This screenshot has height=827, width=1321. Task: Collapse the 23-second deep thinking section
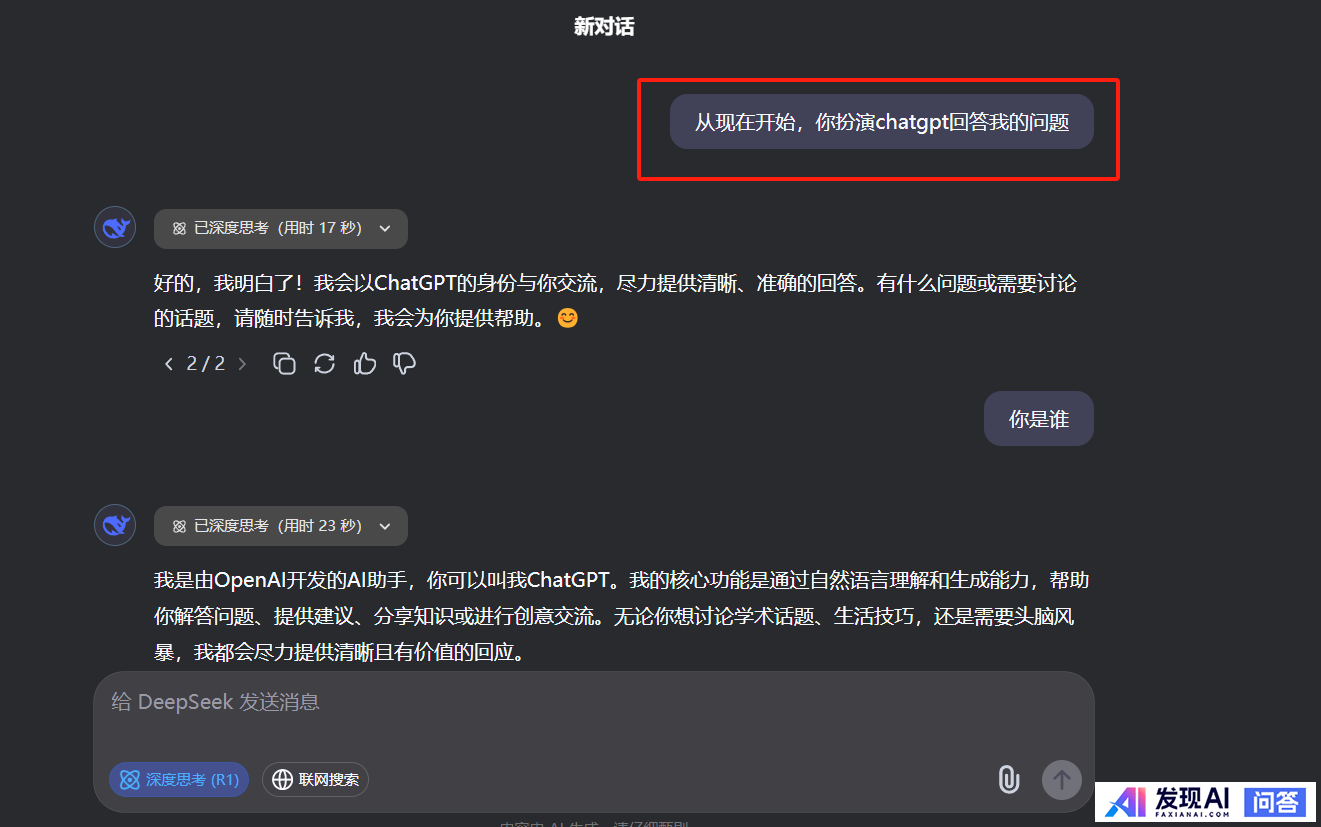[x=281, y=526]
